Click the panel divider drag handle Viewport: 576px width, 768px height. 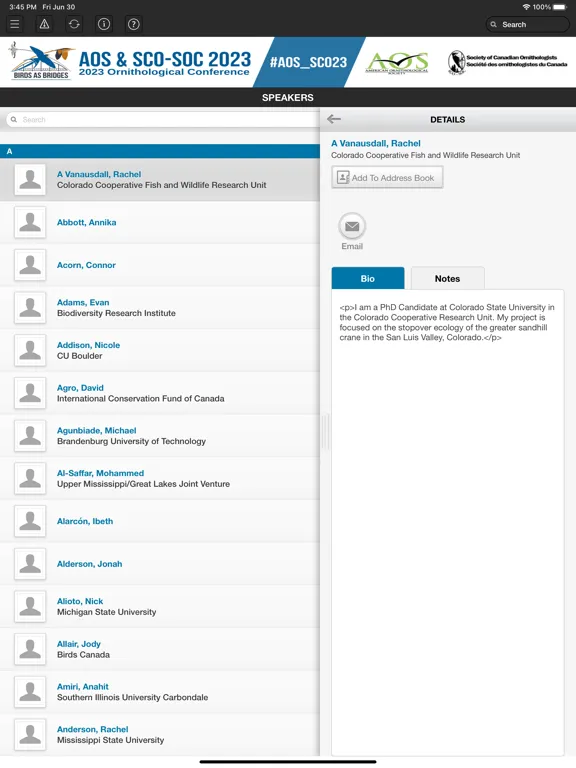click(x=325, y=432)
